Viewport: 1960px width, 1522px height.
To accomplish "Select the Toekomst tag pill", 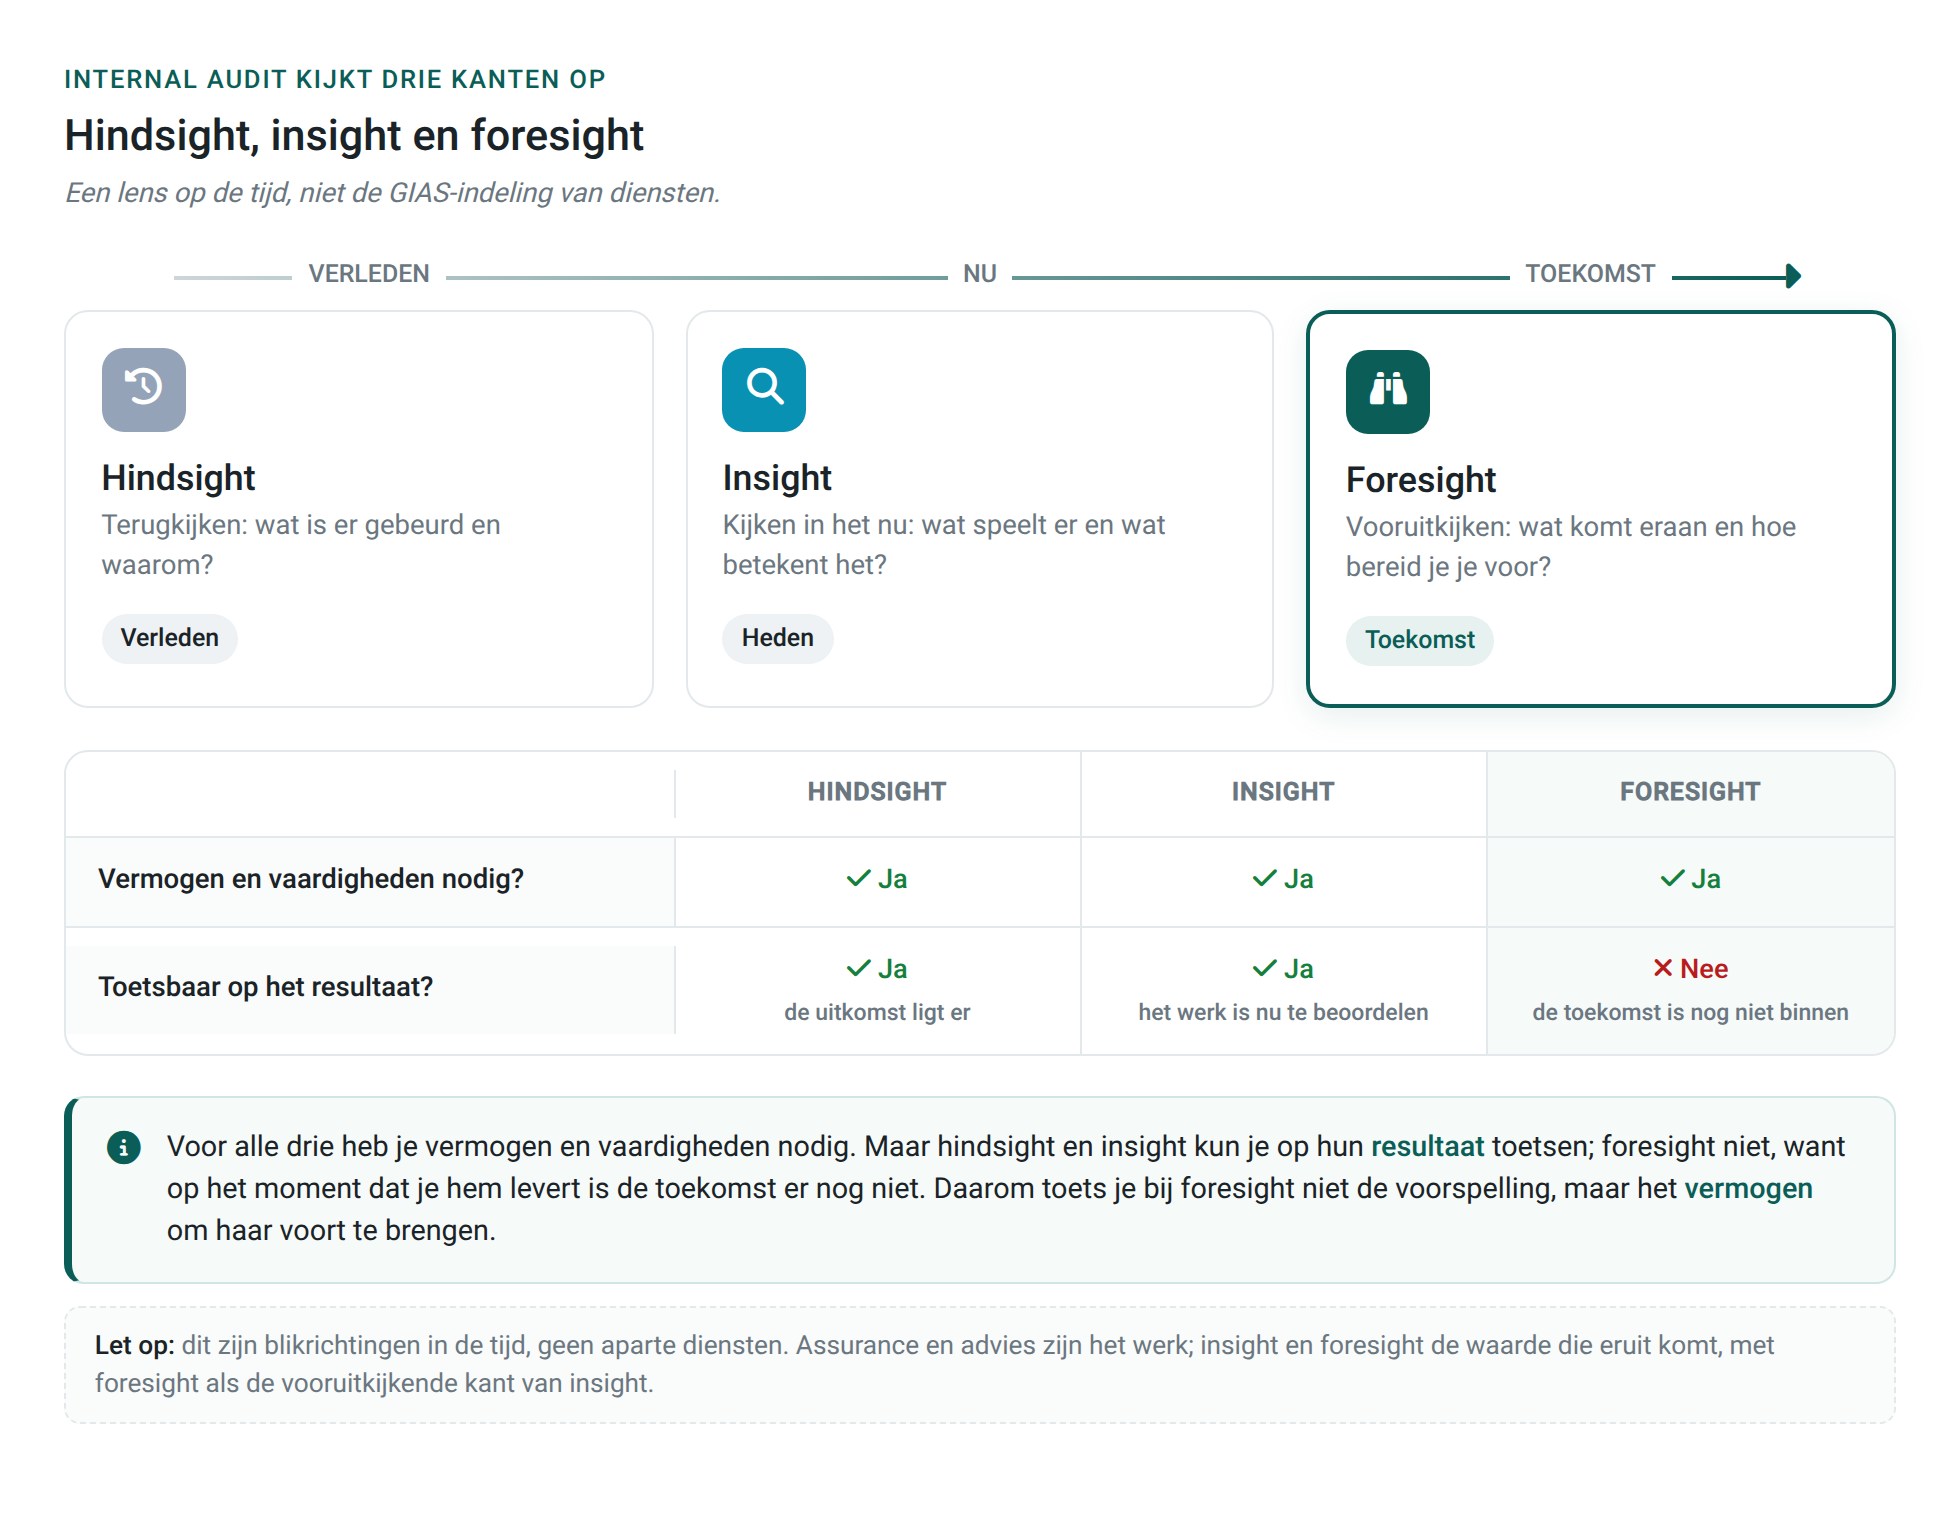I will tap(1420, 640).
